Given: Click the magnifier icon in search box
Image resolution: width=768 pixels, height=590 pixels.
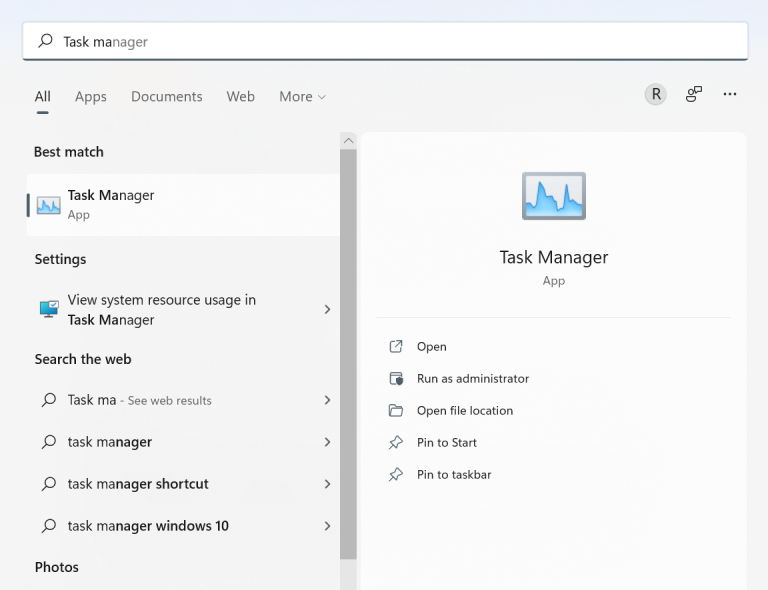Looking at the screenshot, I should 46,41.
